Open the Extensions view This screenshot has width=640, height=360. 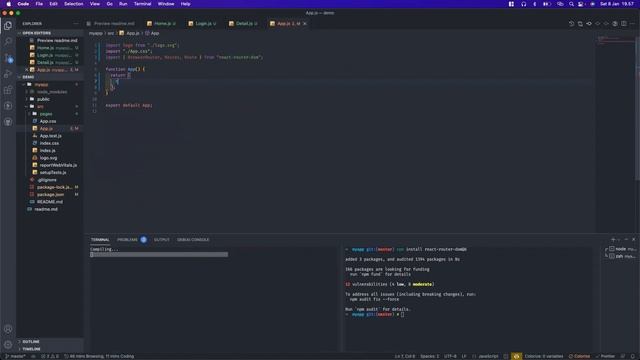pyautogui.click(x=8, y=90)
